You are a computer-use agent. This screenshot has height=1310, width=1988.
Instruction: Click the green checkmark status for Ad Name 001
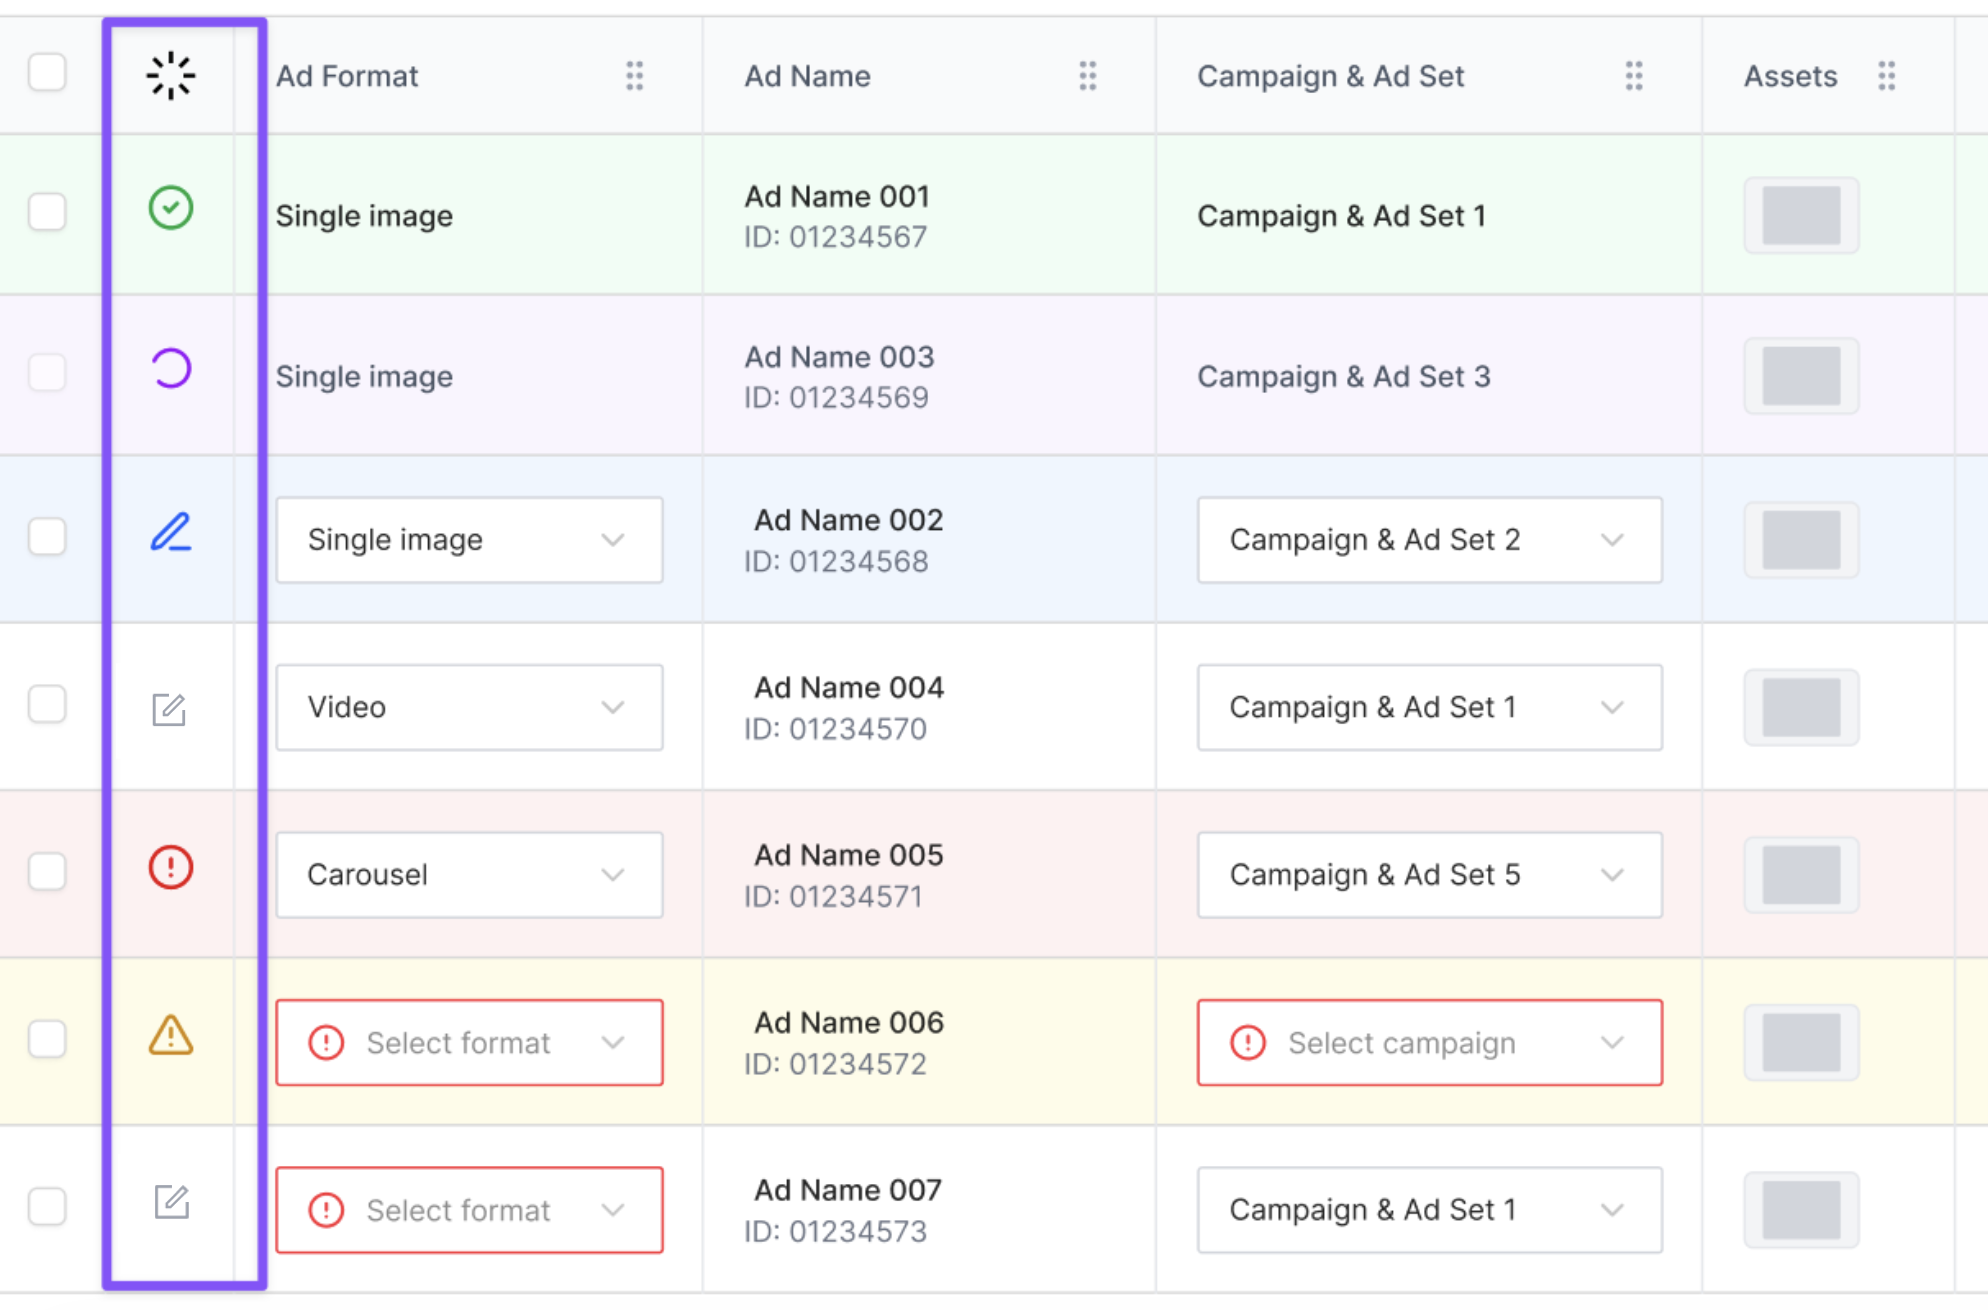coord(171,208)
